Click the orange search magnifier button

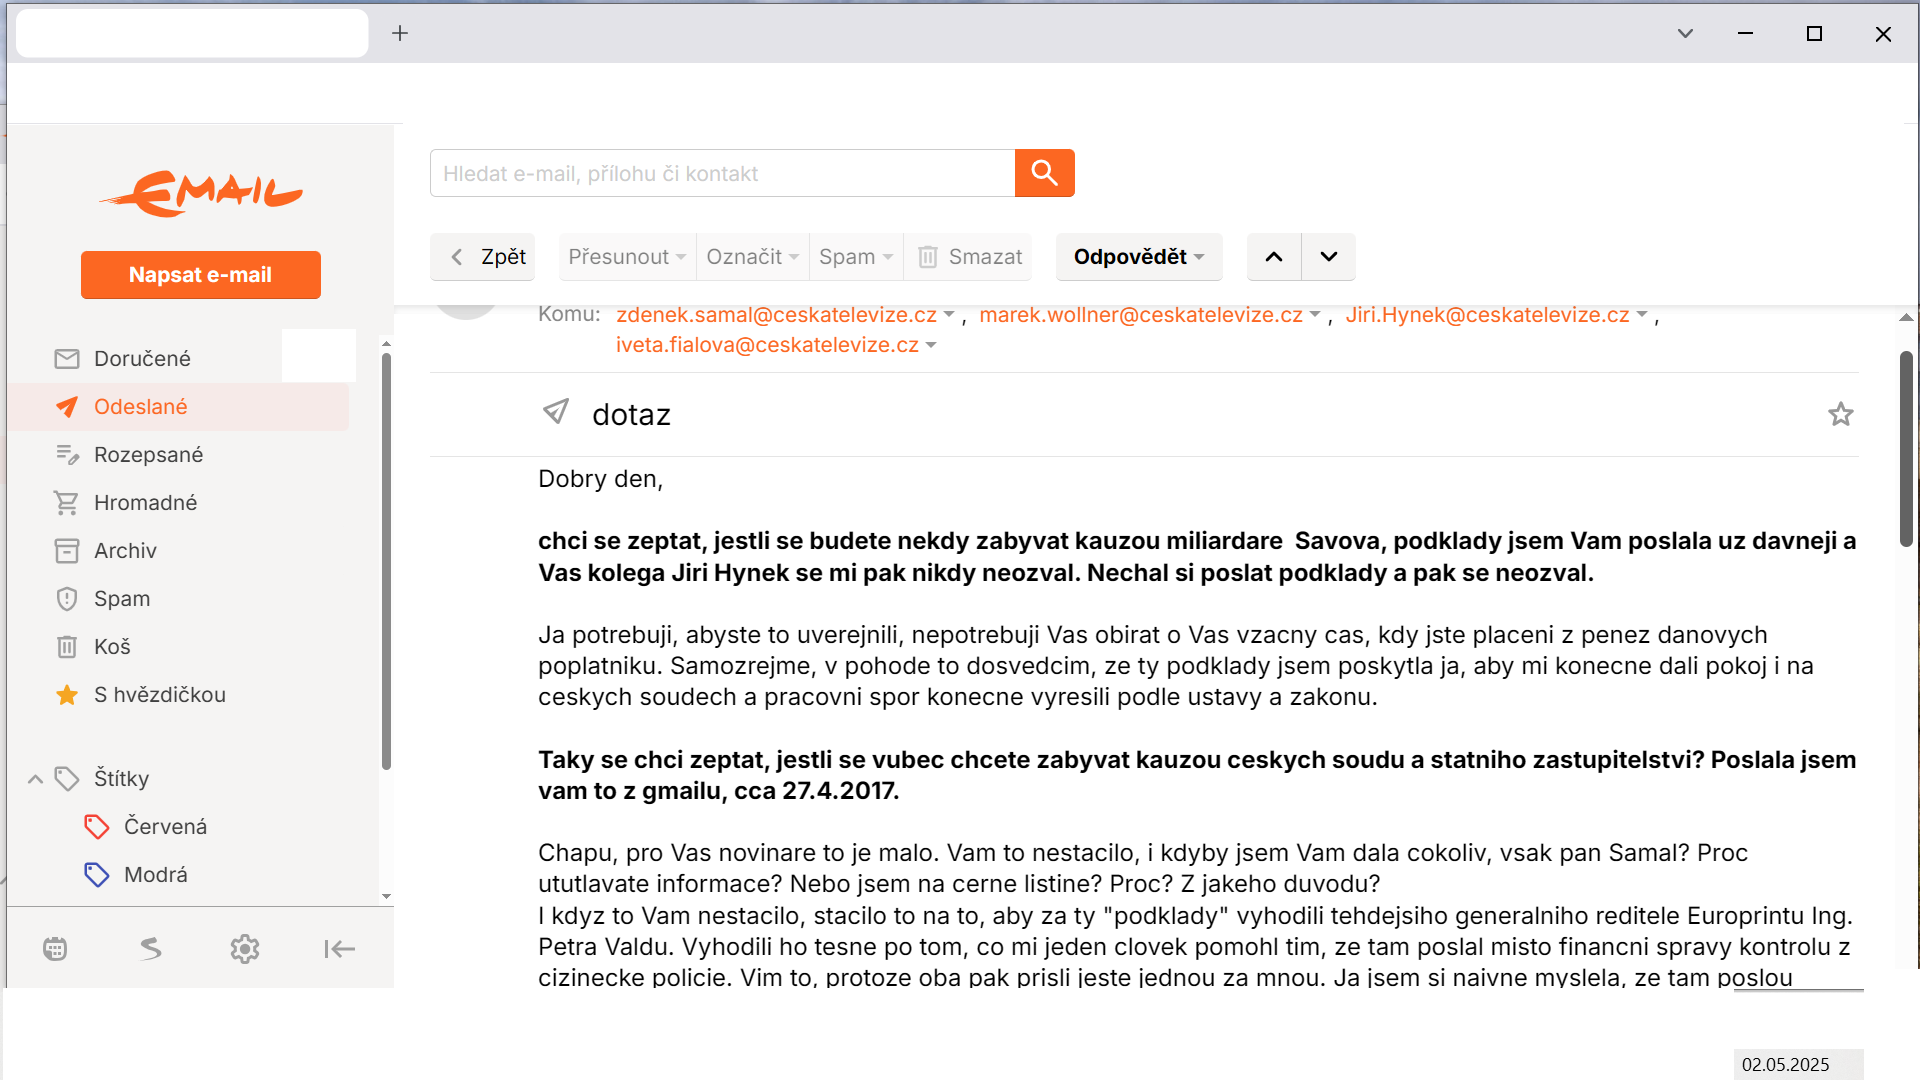pos(1044,173)
